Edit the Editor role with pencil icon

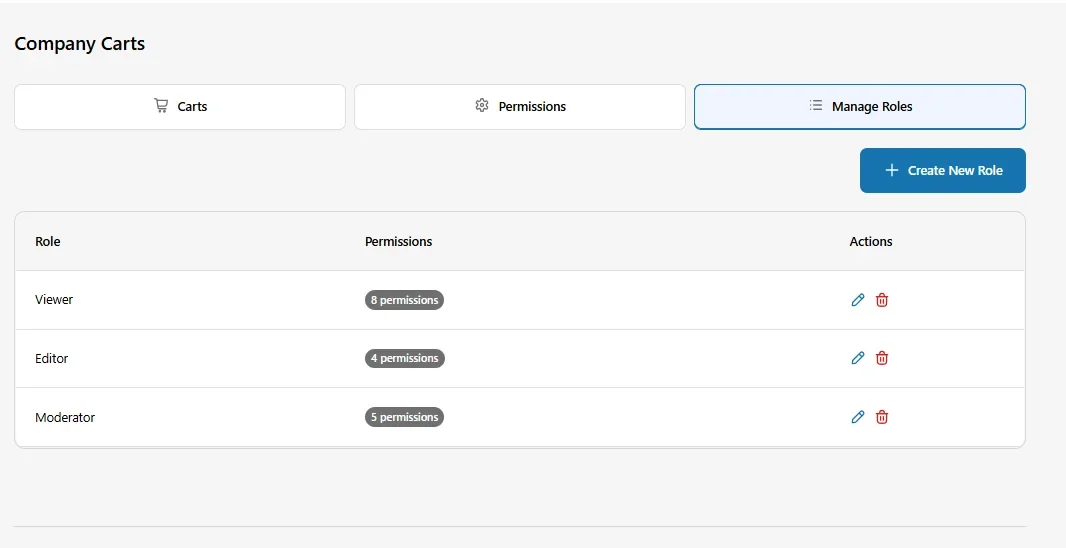(x=857, y=358)
